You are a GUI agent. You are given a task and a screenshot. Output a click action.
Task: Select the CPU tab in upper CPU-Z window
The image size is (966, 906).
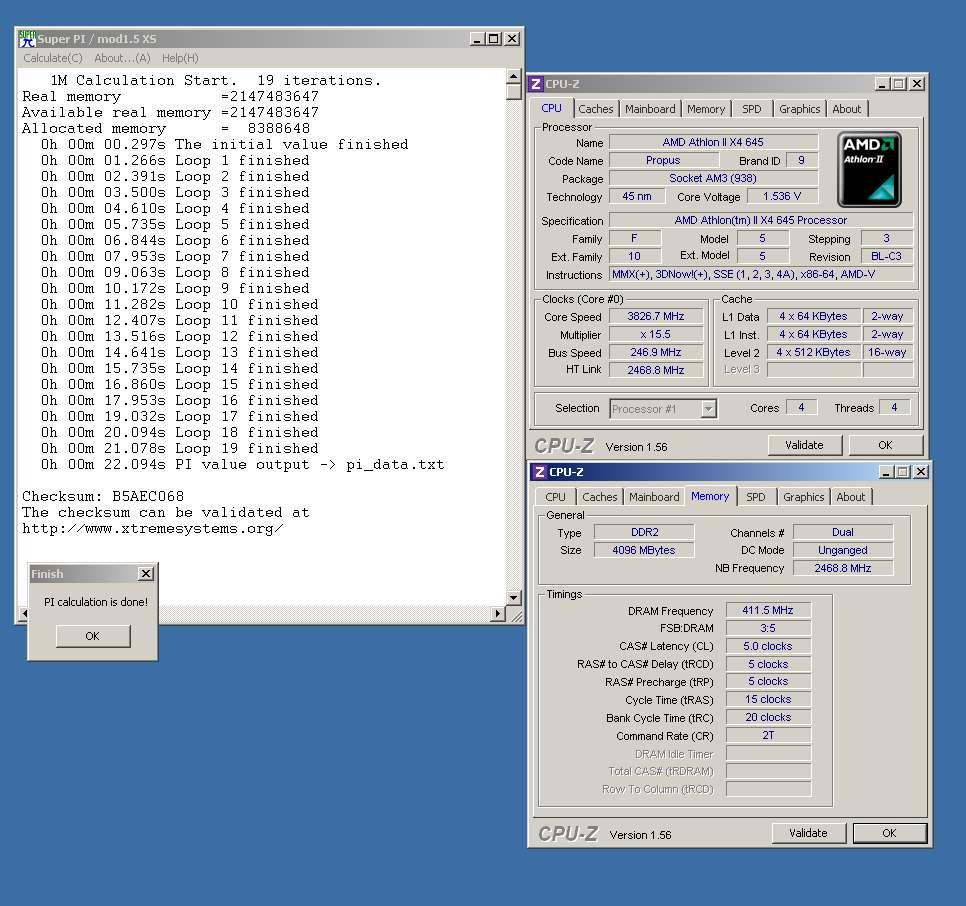tap(551, 108)
